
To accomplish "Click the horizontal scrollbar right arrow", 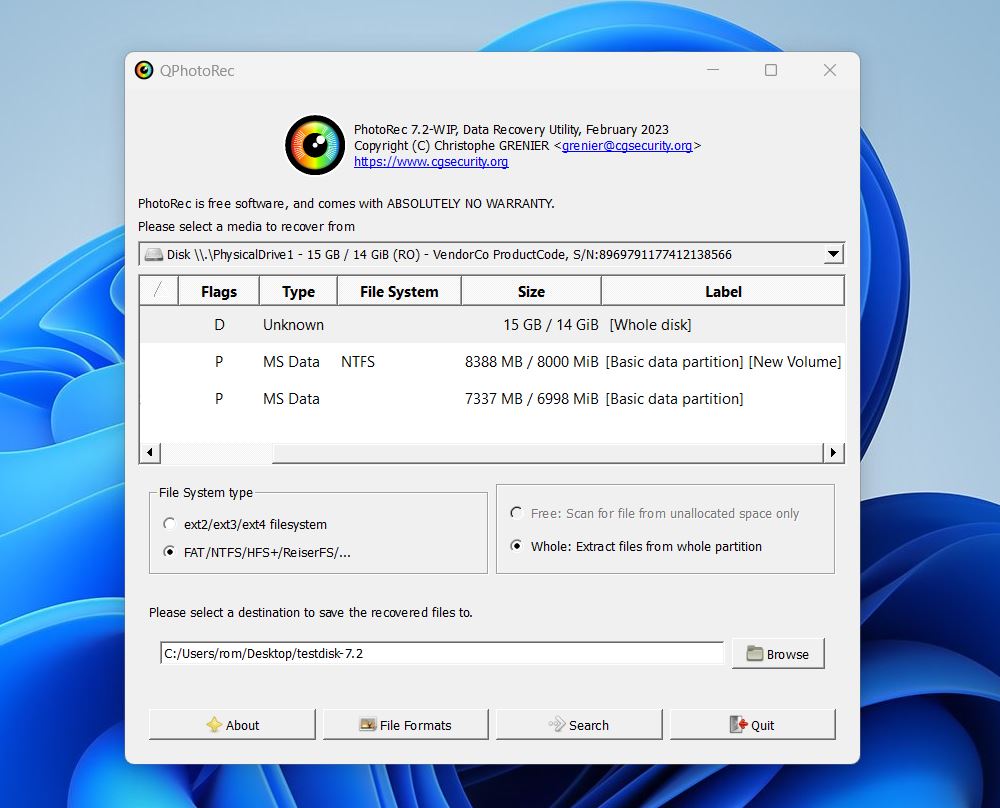I will point(833,453).
